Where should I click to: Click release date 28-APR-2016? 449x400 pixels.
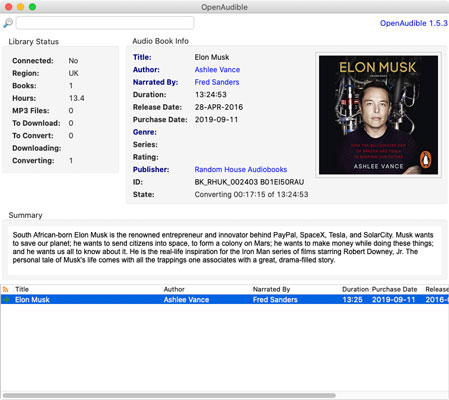pos(219,107)
